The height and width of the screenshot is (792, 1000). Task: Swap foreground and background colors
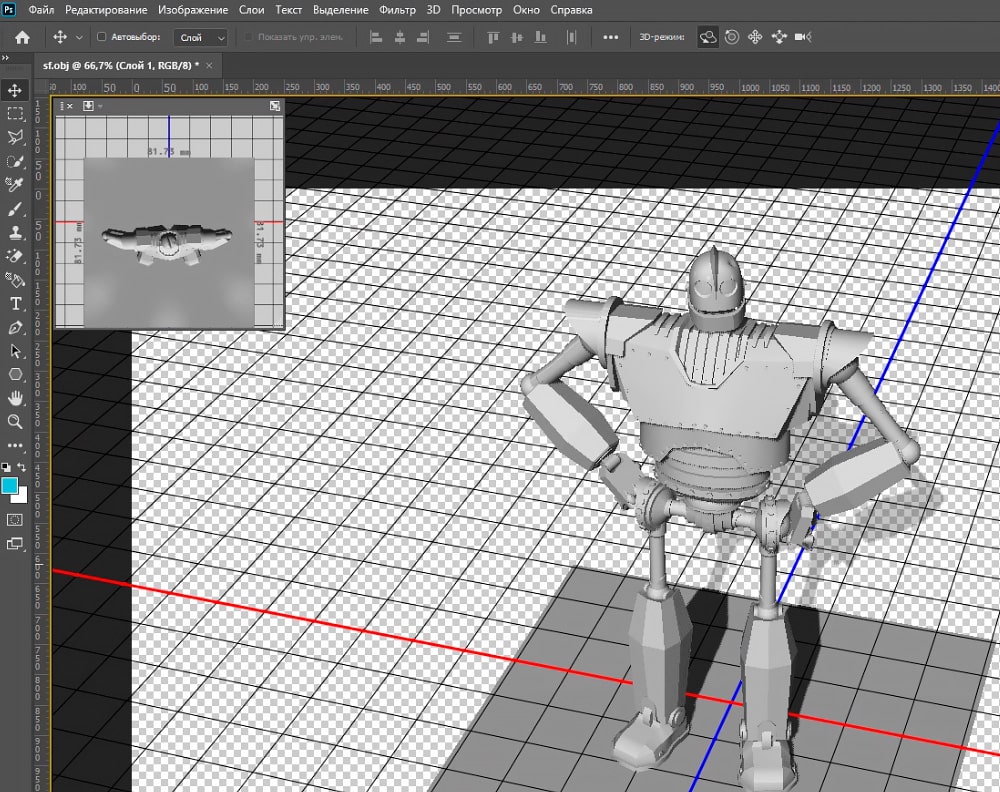(22, 467)
